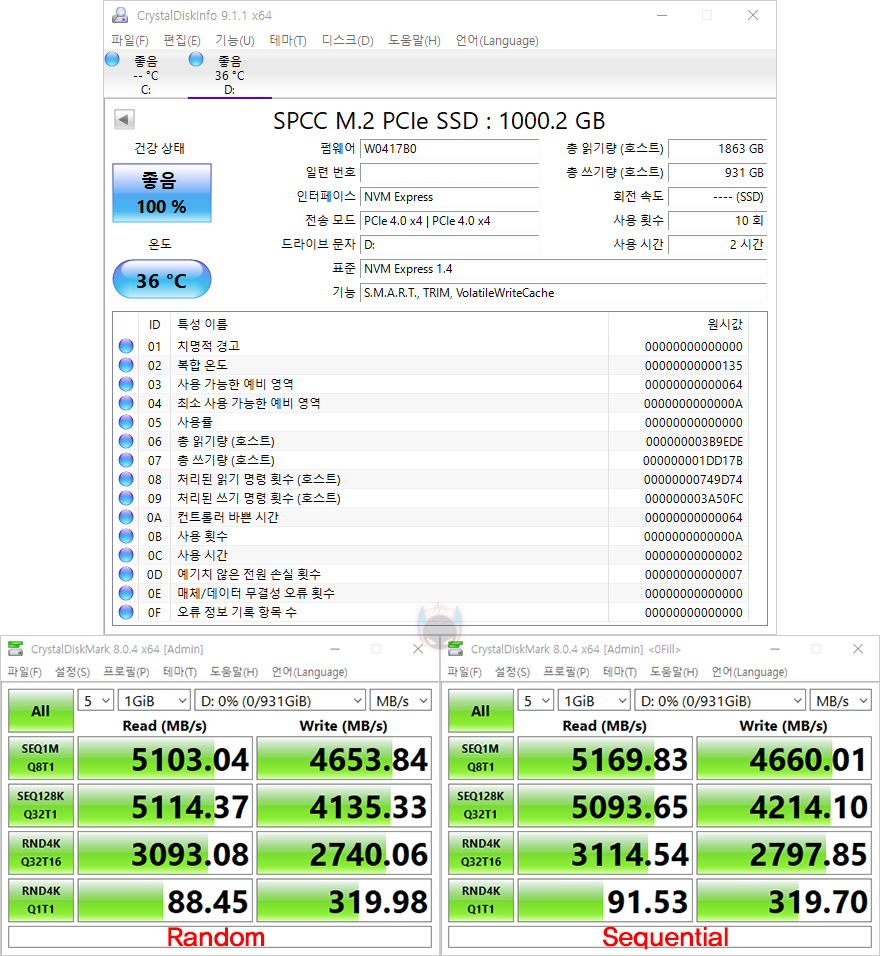This screenshot has height=956, width=880.
Task: Start RND4K Q1T1 test in left CrystalDiskMark
Action: point(41,900)
